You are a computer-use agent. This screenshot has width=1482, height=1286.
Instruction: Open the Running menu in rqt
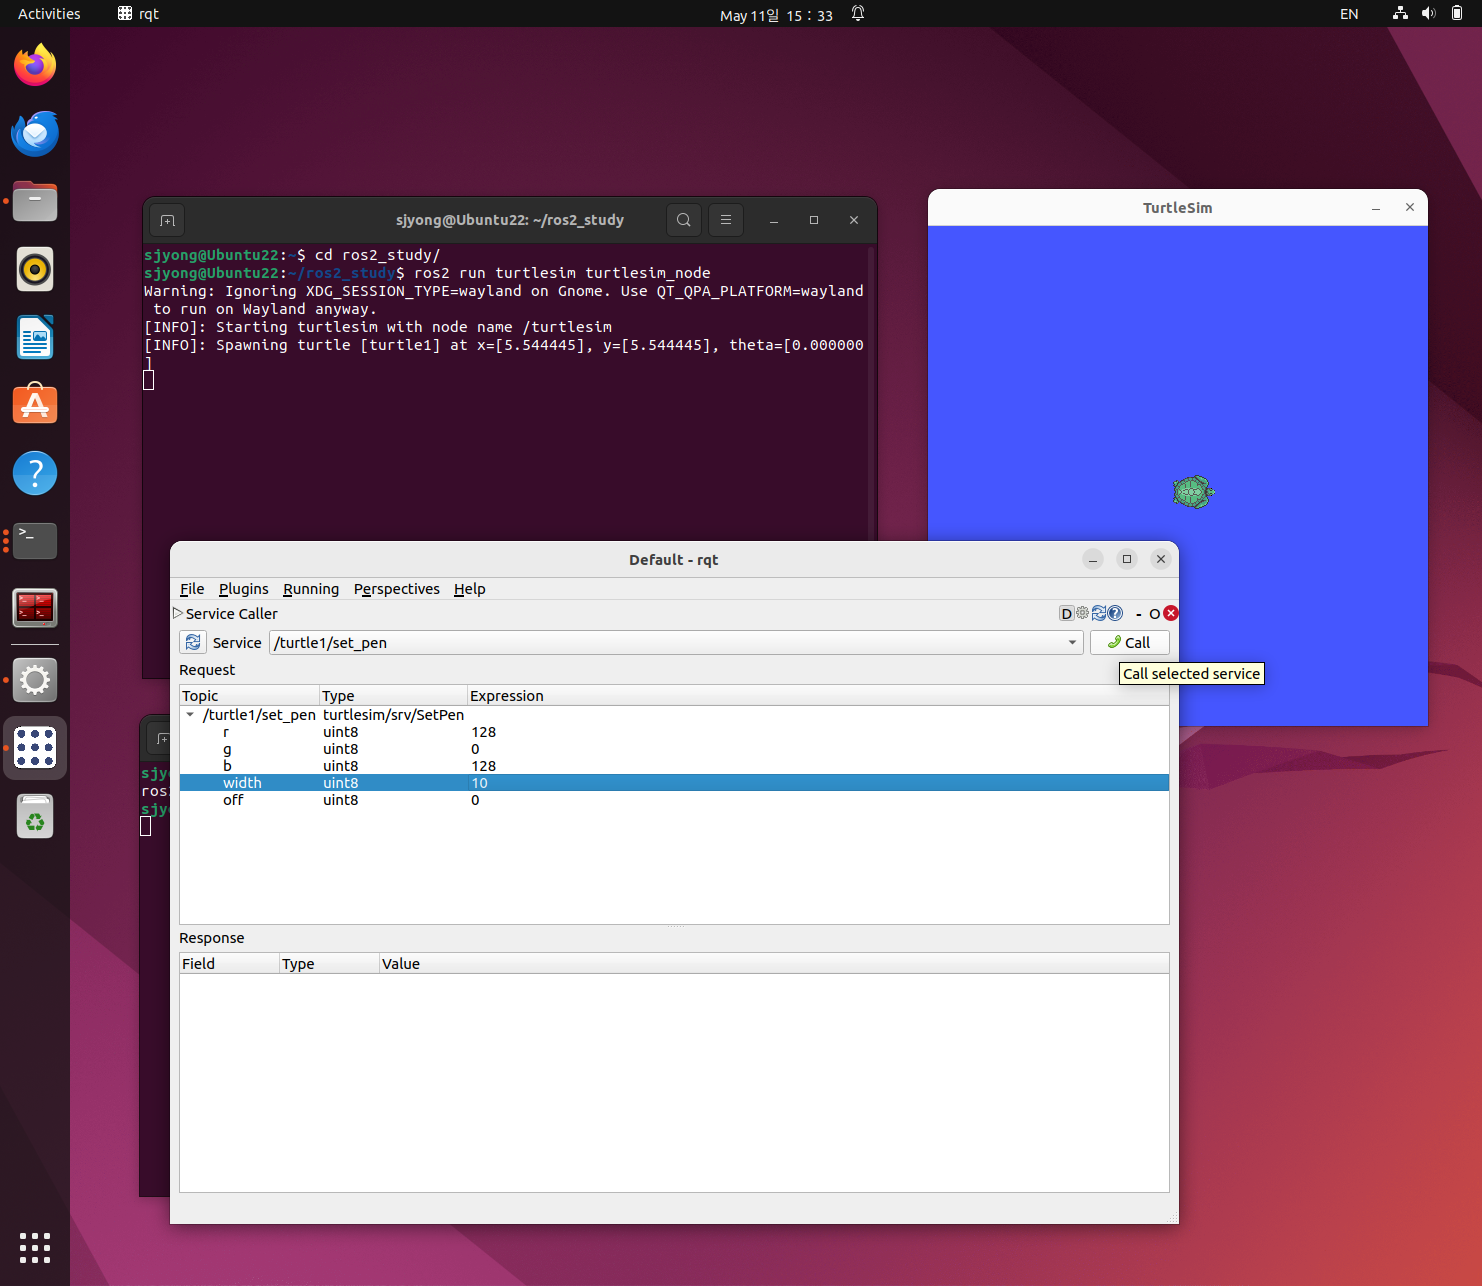pos(311,589)
